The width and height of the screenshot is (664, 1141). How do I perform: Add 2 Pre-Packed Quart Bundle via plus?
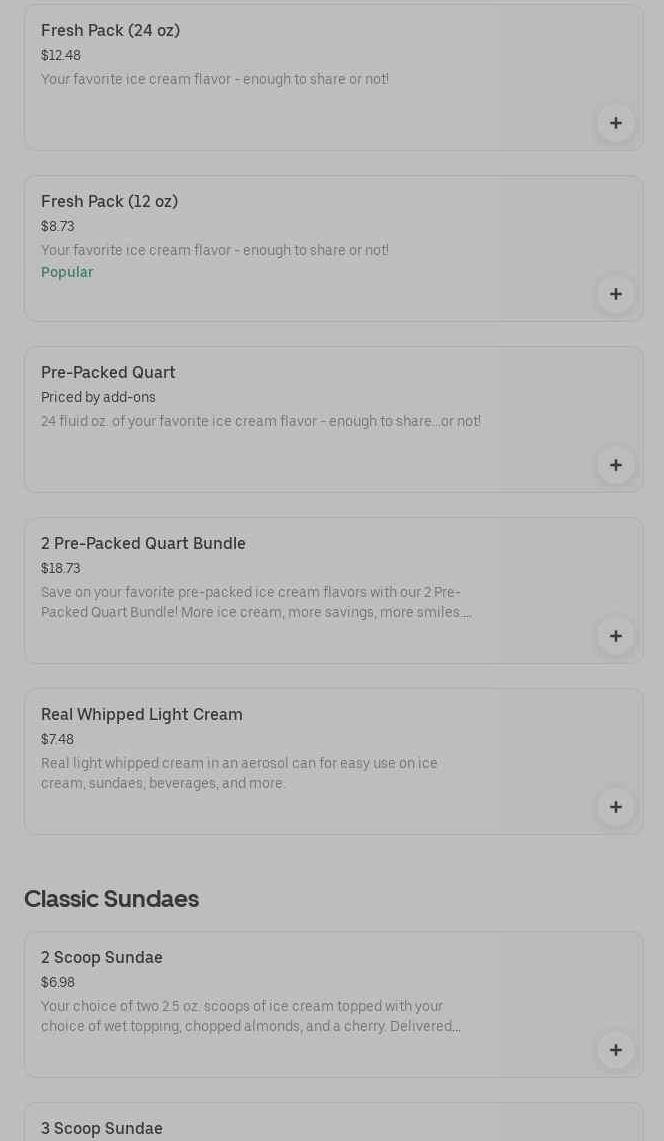pyautogui.click(x=616, y=636)
